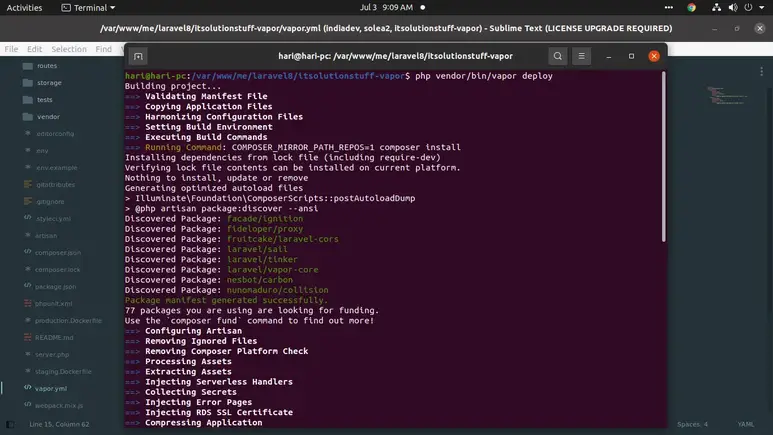This screenshot has height=435, width=773.
Task: Open staging.Dockerfile in sidebar
Action: tap(63, 371)
